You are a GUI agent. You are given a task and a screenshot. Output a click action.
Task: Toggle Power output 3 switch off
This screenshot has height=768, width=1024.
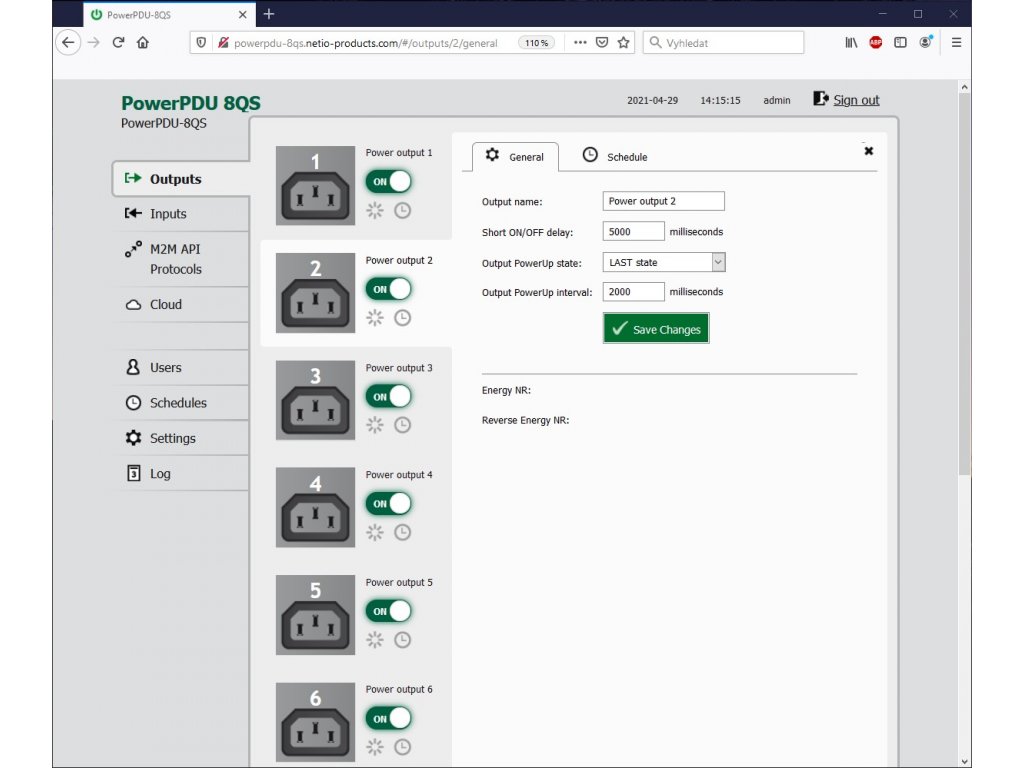389,396
